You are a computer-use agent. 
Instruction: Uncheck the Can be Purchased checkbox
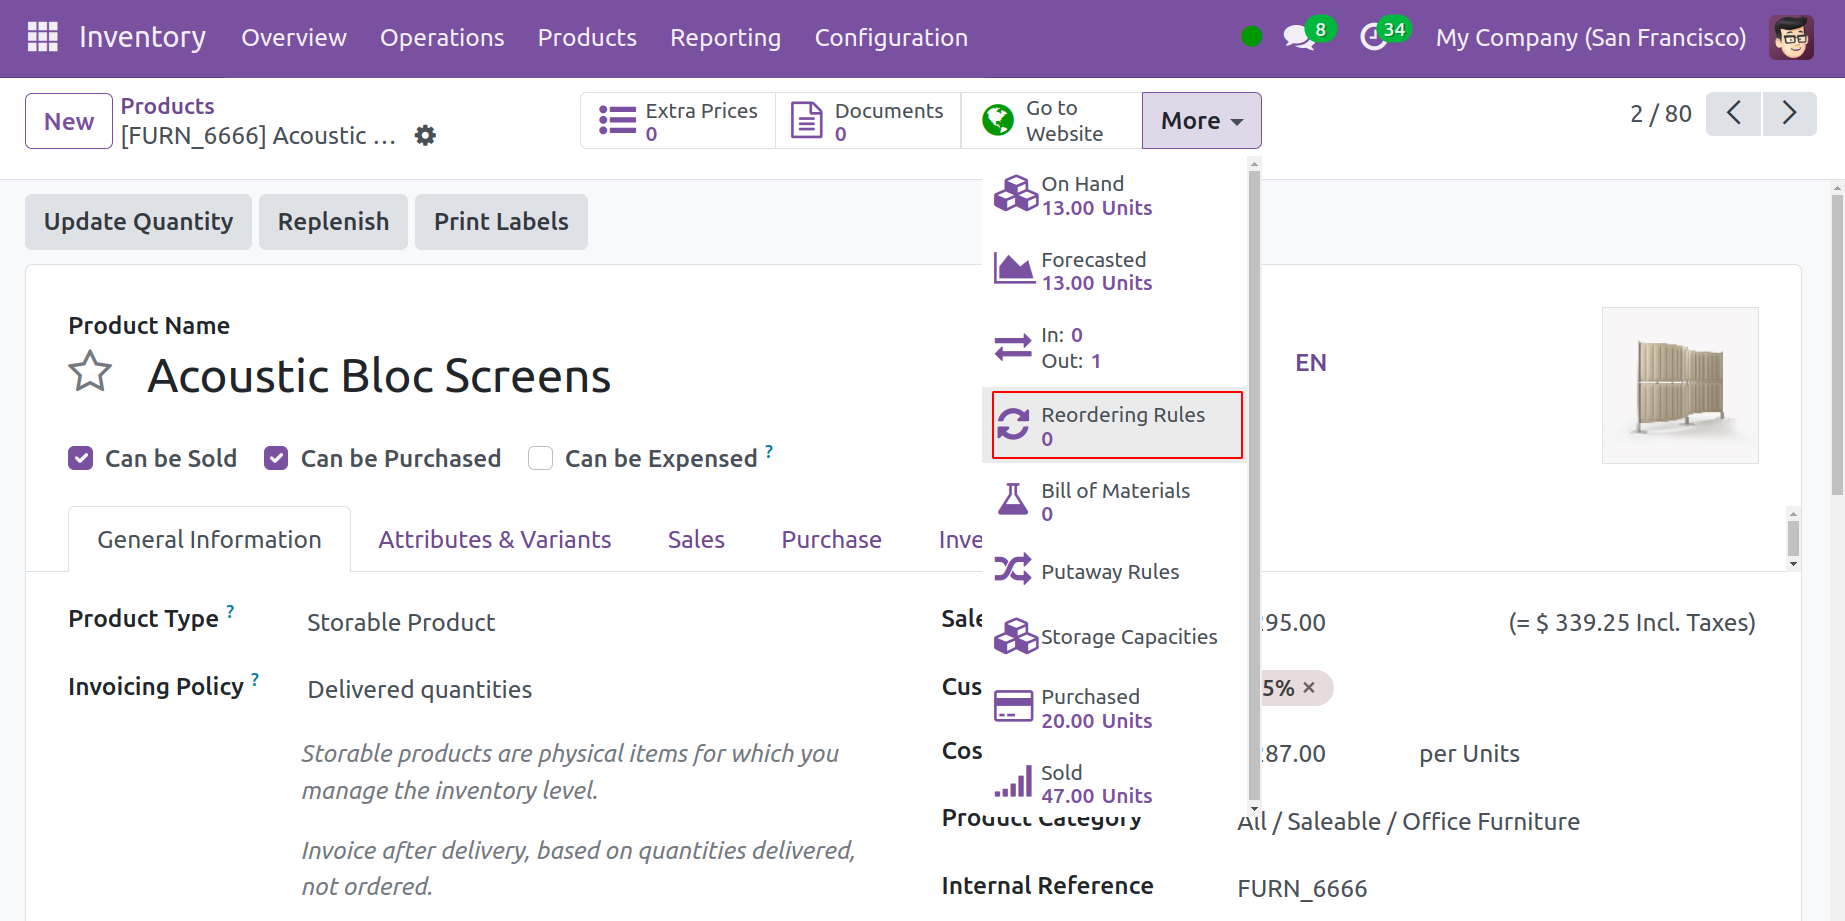[276, 458]
